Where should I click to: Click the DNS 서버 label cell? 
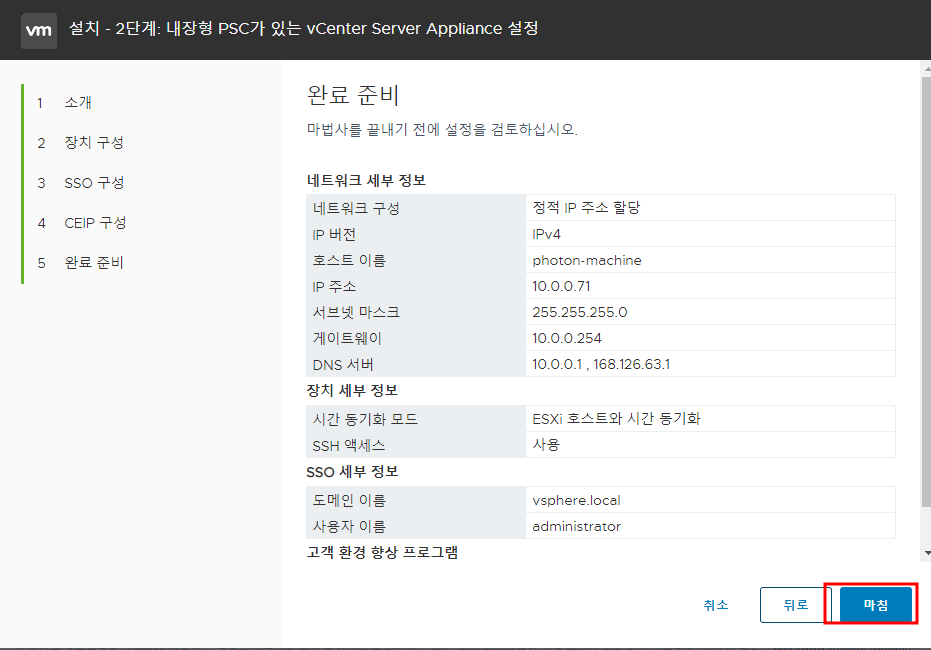tap(416, 364)
